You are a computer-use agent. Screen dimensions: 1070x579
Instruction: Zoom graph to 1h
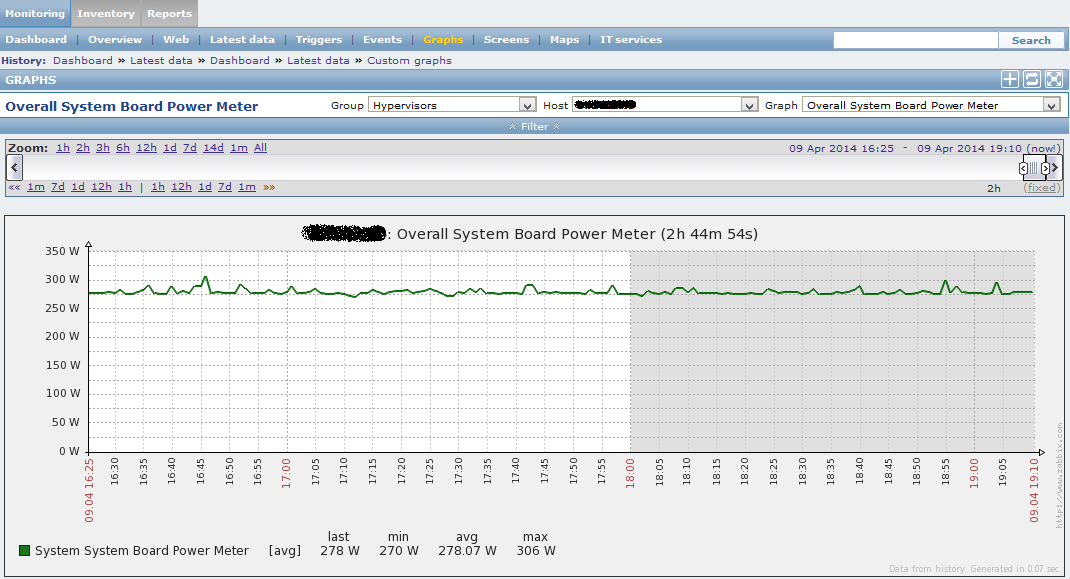click(x=63, y=147)
